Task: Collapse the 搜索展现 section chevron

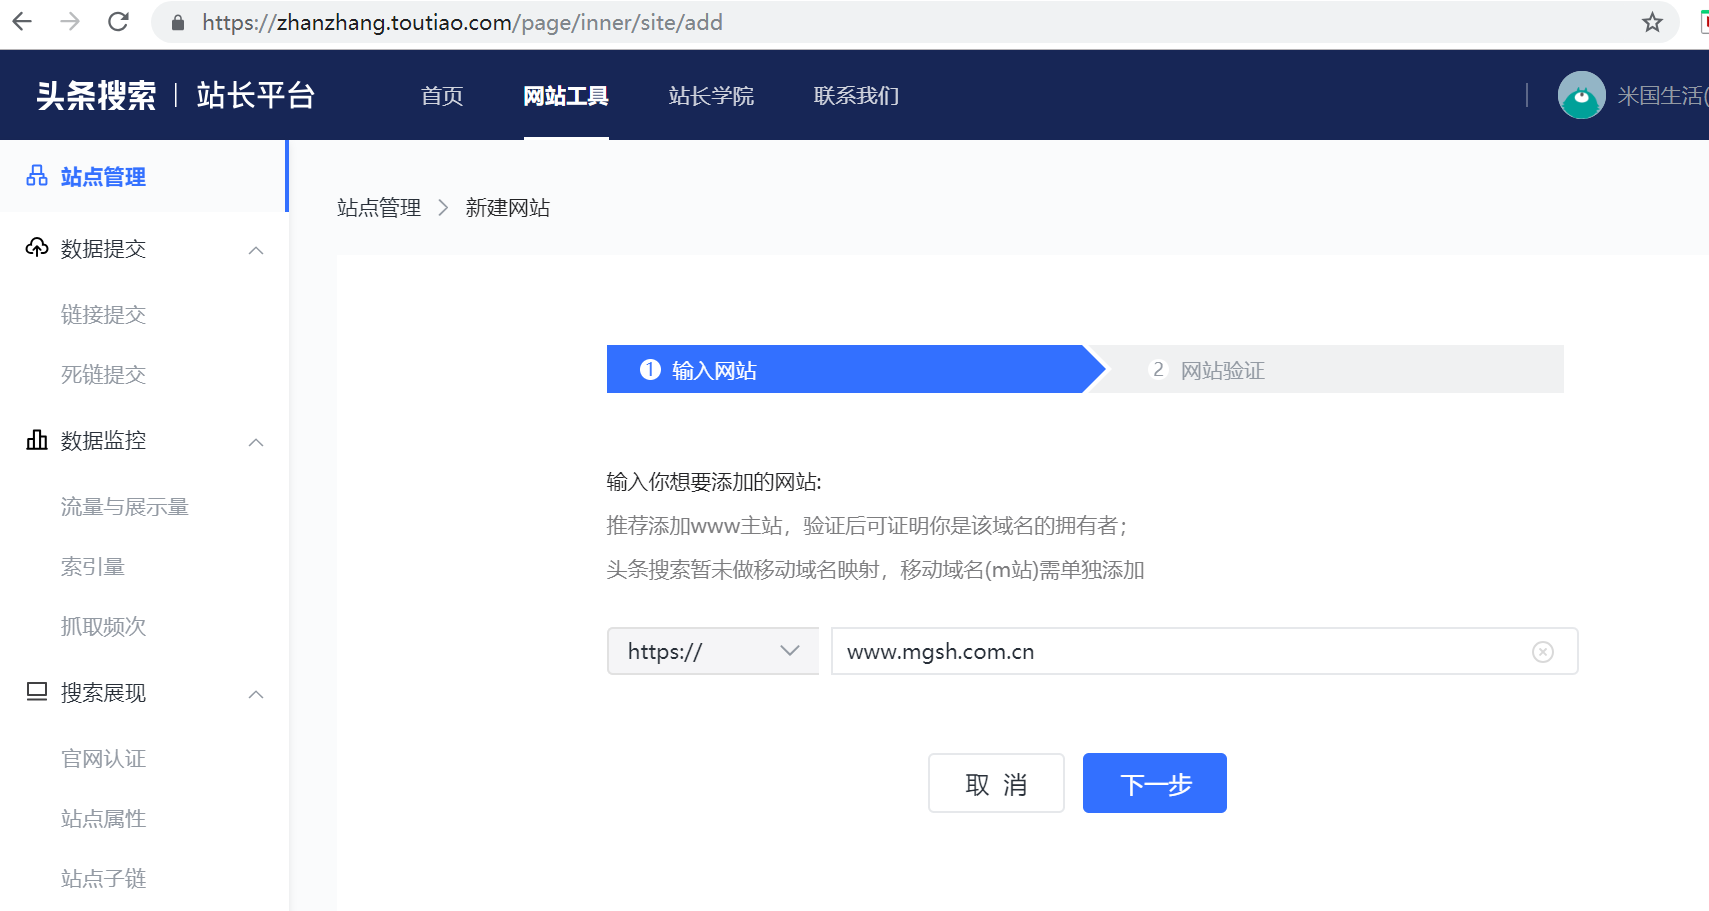Action: pos(256,694)
